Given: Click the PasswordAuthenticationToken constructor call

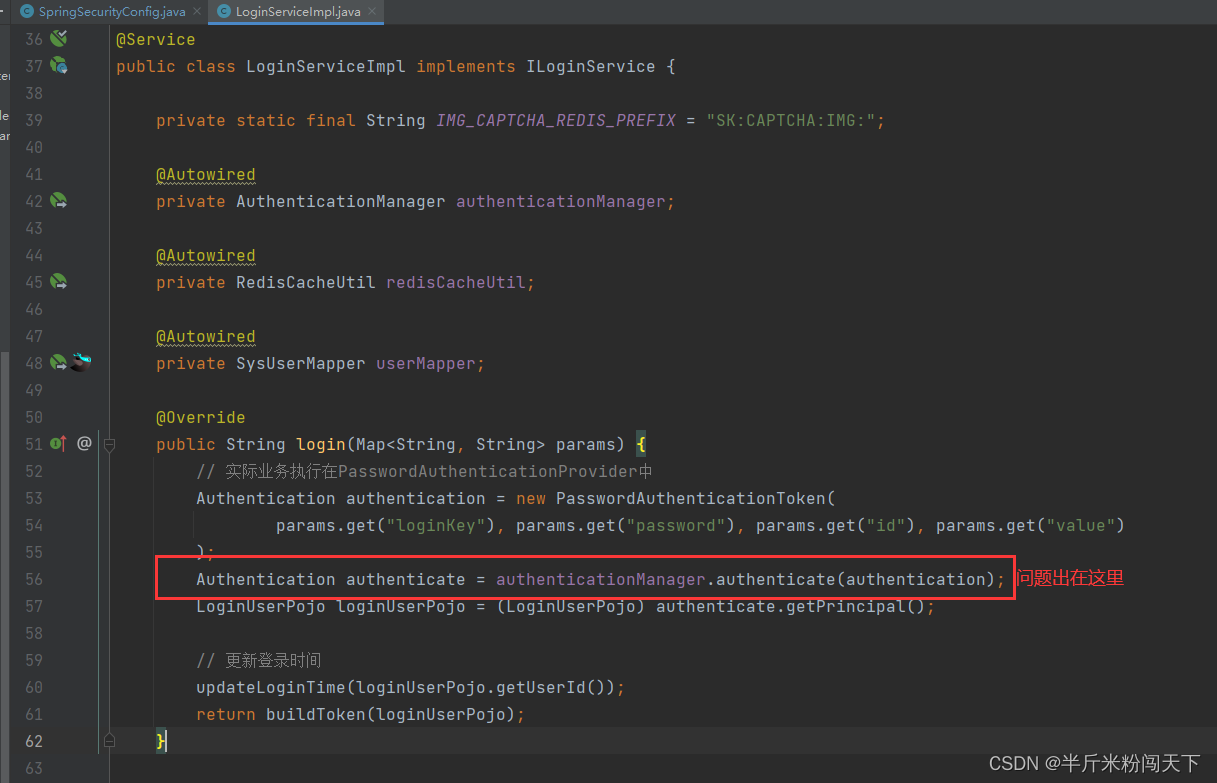Looking at the screenshot, I should 691,498.
